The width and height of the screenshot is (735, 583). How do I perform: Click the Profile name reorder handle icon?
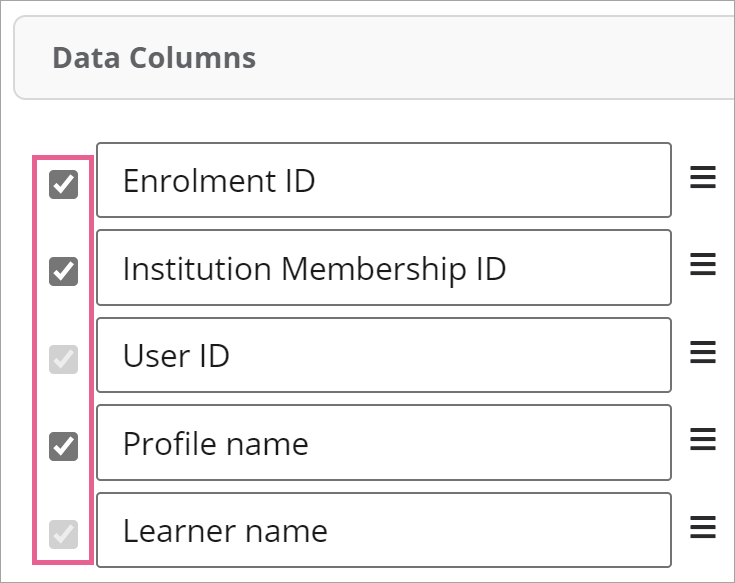point(703,439)
